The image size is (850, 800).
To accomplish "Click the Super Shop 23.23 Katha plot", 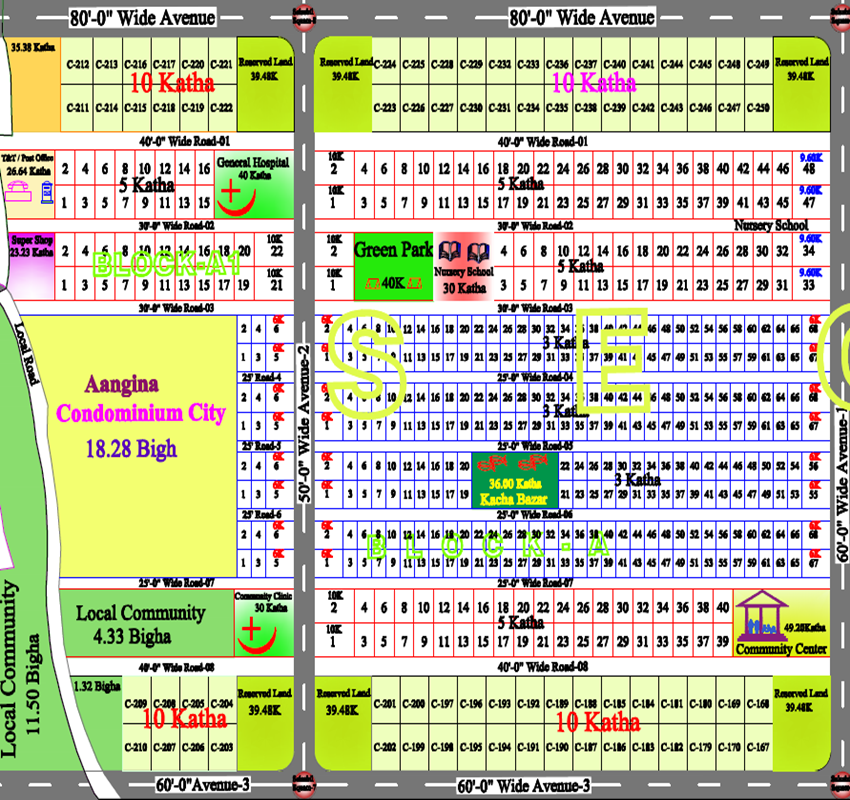I will click(31, 262).
